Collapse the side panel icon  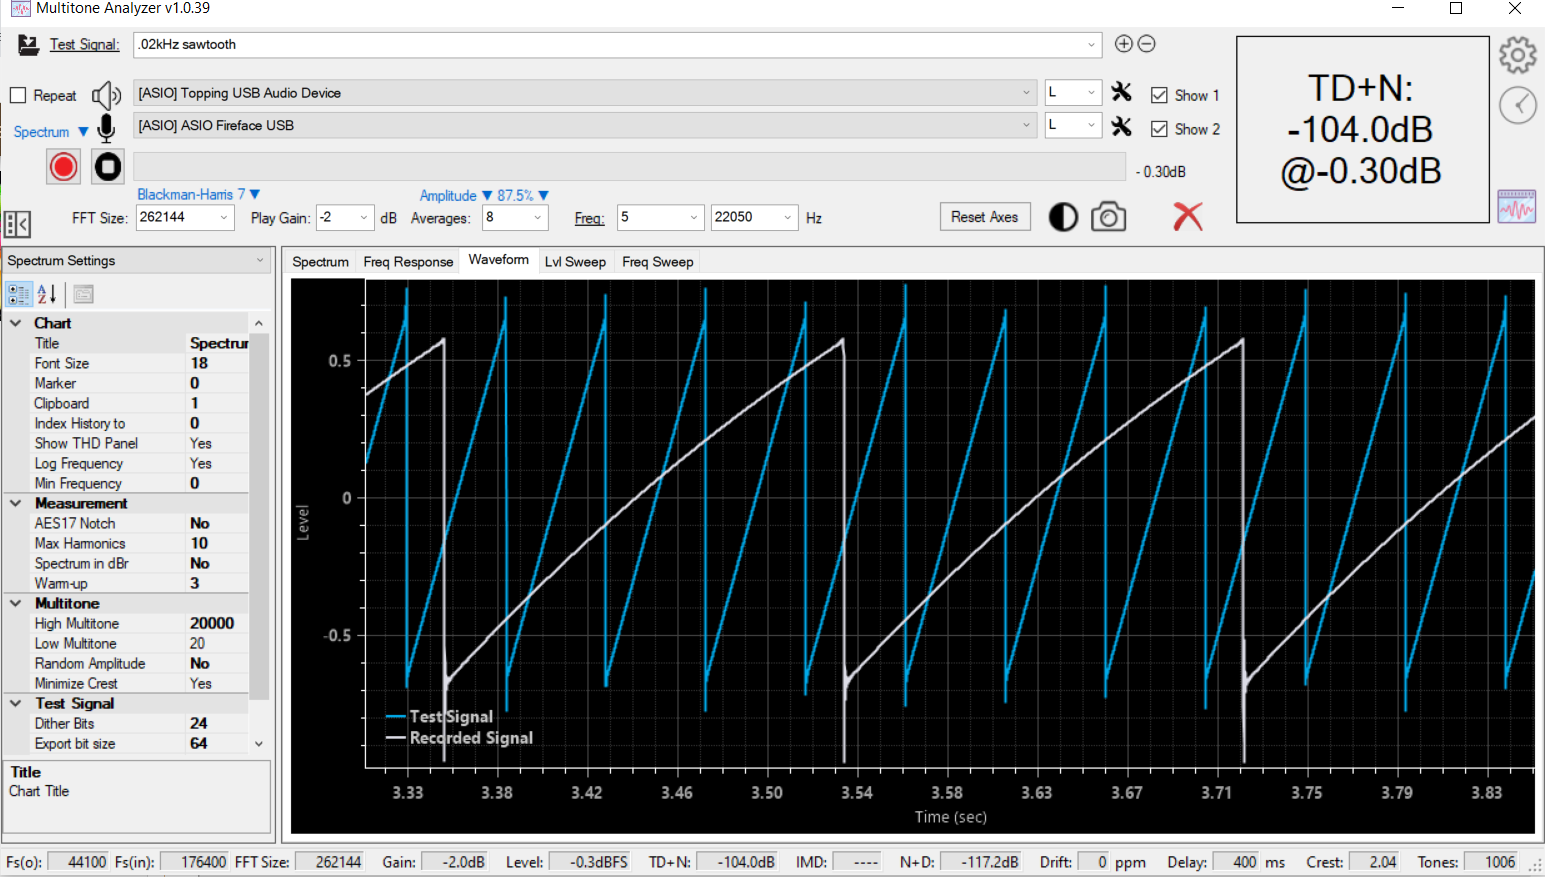[17, 224]
